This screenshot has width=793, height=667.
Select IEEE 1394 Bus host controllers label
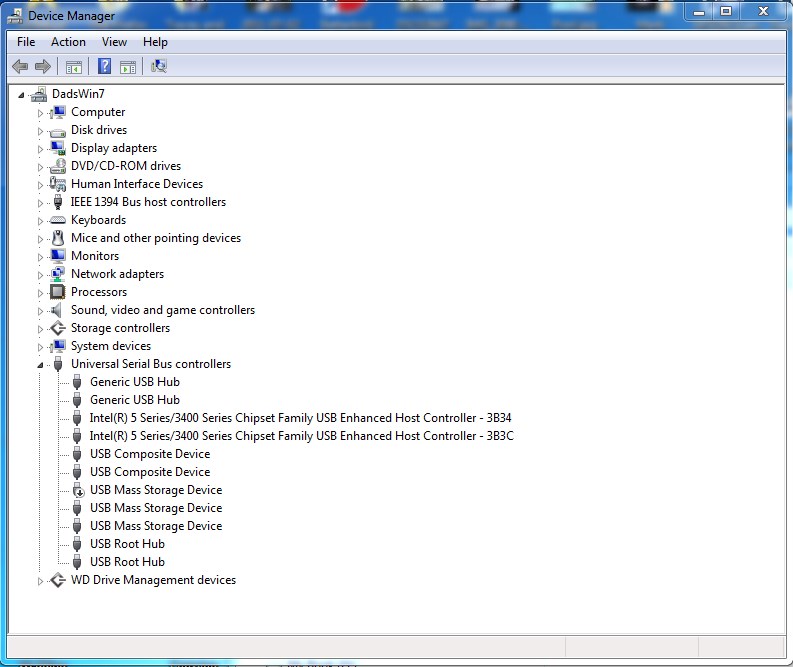148,202
